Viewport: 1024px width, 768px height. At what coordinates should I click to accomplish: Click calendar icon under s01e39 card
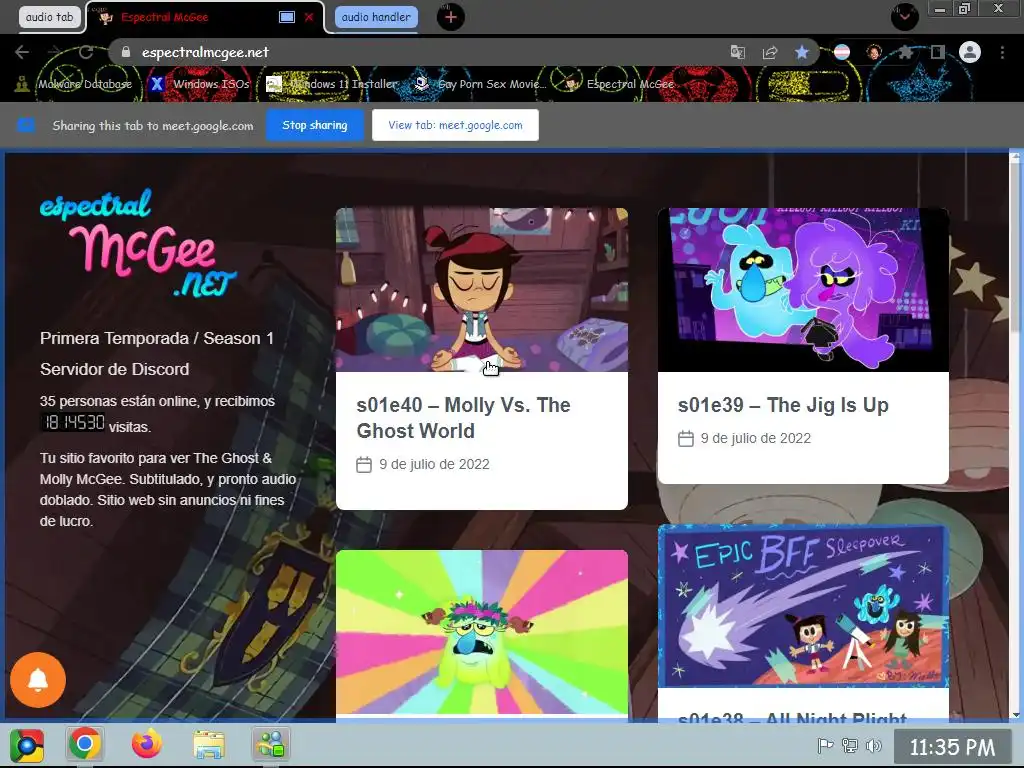pyautogui.click(x=686, y=438)
